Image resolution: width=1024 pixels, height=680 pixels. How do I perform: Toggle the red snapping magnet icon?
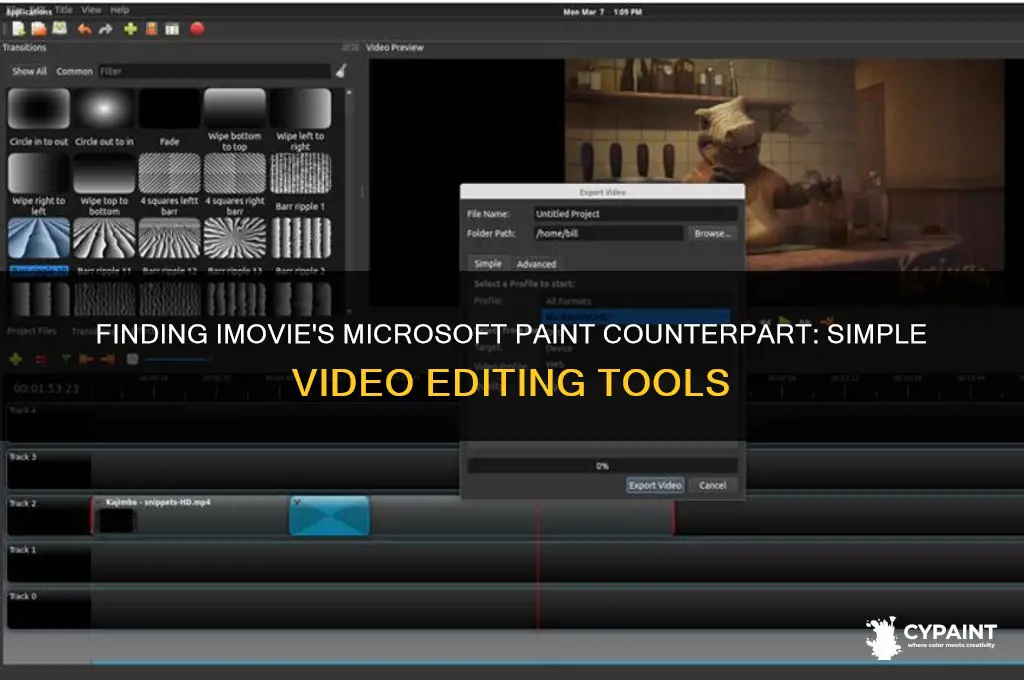click(40, 359)
